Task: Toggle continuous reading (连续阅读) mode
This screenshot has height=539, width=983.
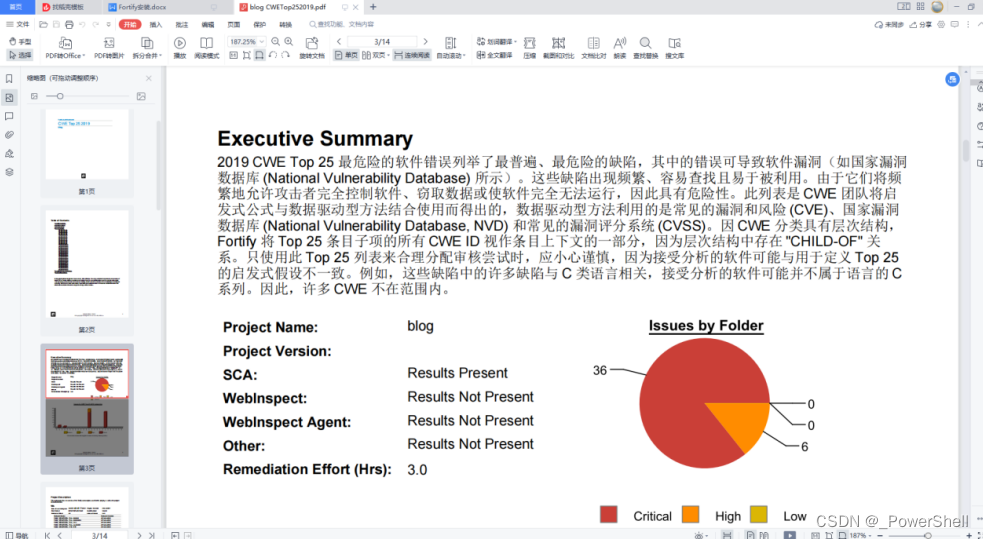Action: point(412,55)
